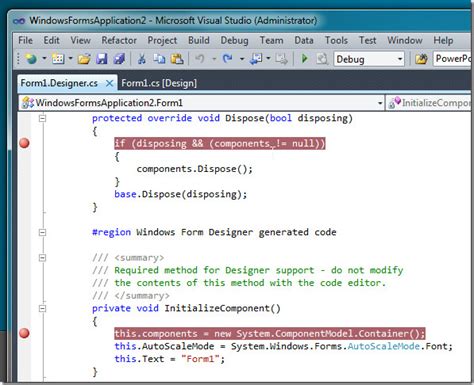Click the Paste clipboard icon
The height and width of the screenshot is (385, 474).
(177, 59)
